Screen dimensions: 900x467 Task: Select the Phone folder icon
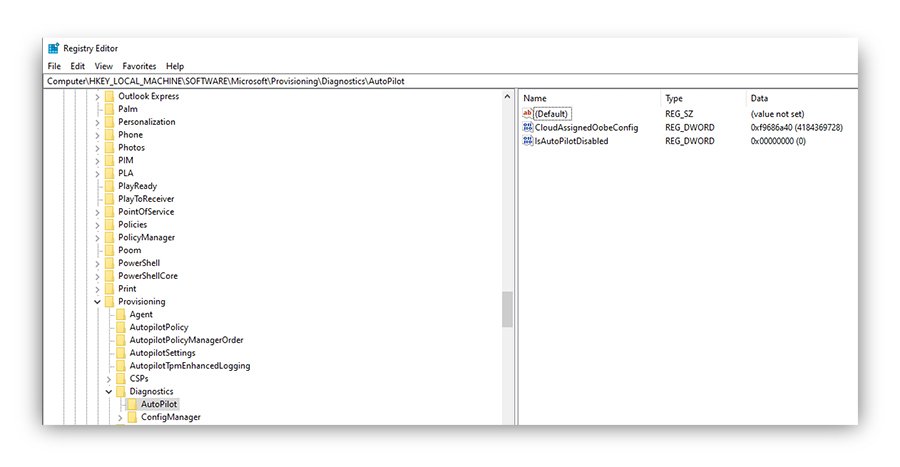tap(109, 135)
